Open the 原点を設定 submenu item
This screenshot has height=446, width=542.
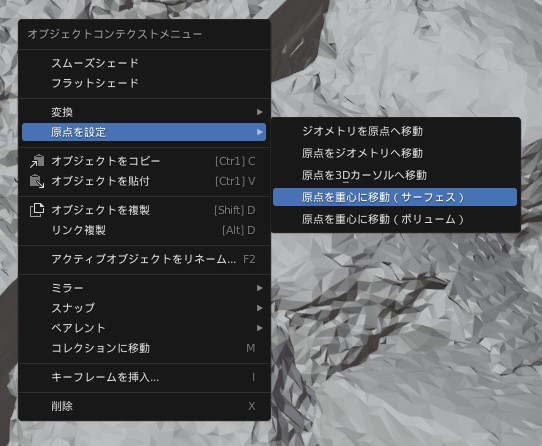coord(144,132)
